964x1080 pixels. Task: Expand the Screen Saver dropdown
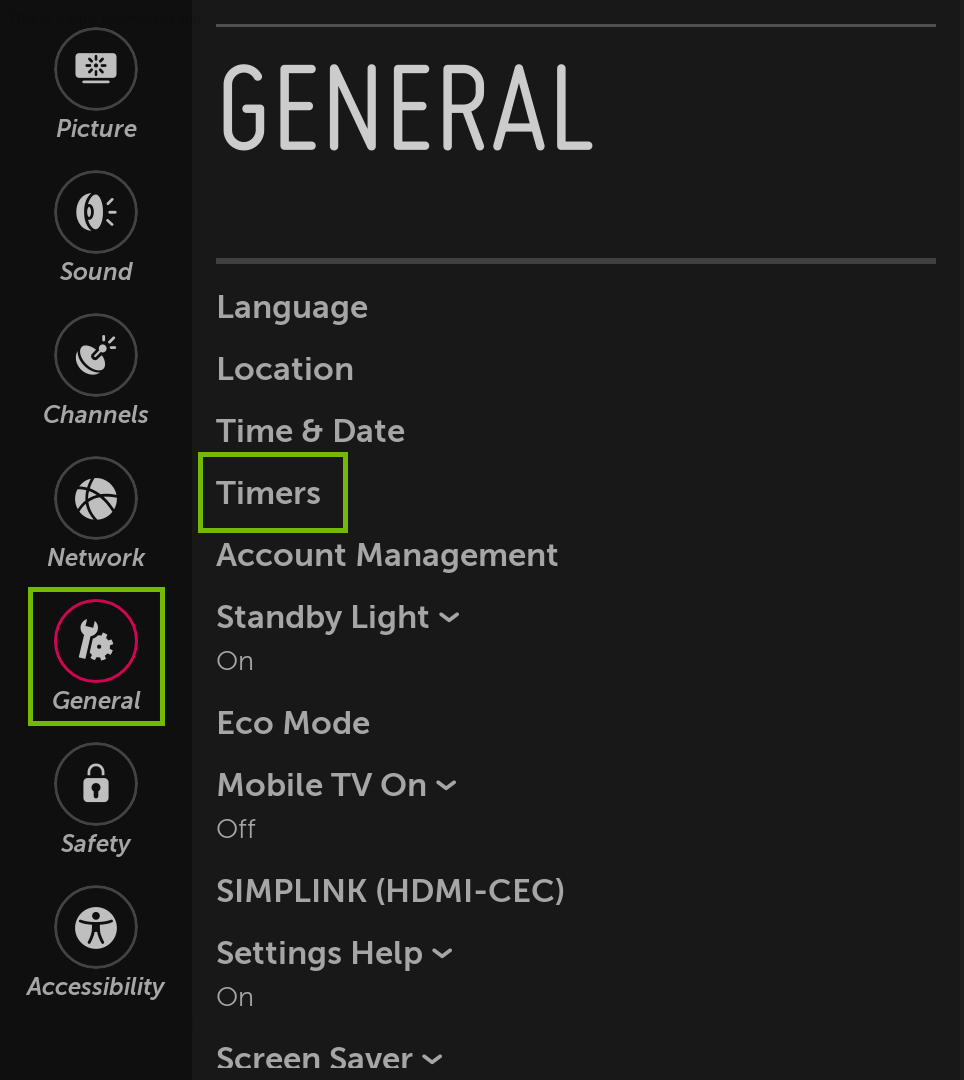tap(432, 1058)
